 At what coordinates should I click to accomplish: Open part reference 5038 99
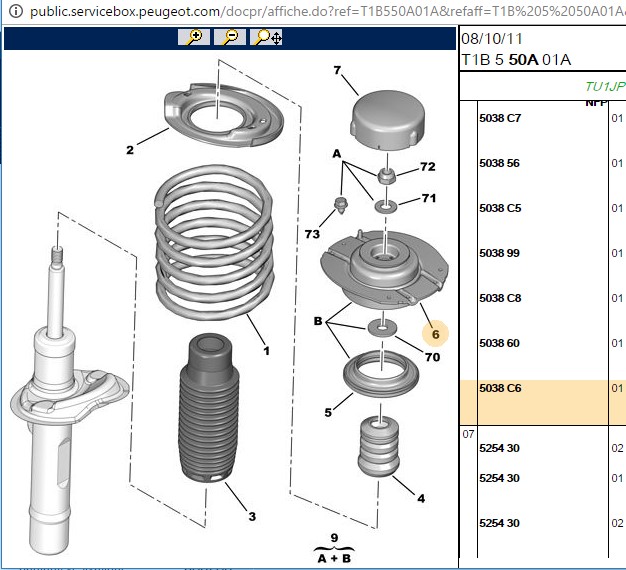coord(499,253)
